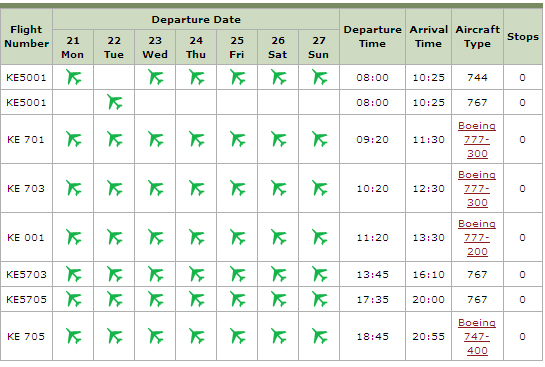The width and height of the screenshot is (545, 367).
Task: Pick KE5705 plane icon on 26 Sat
Action: coord(279,299)
